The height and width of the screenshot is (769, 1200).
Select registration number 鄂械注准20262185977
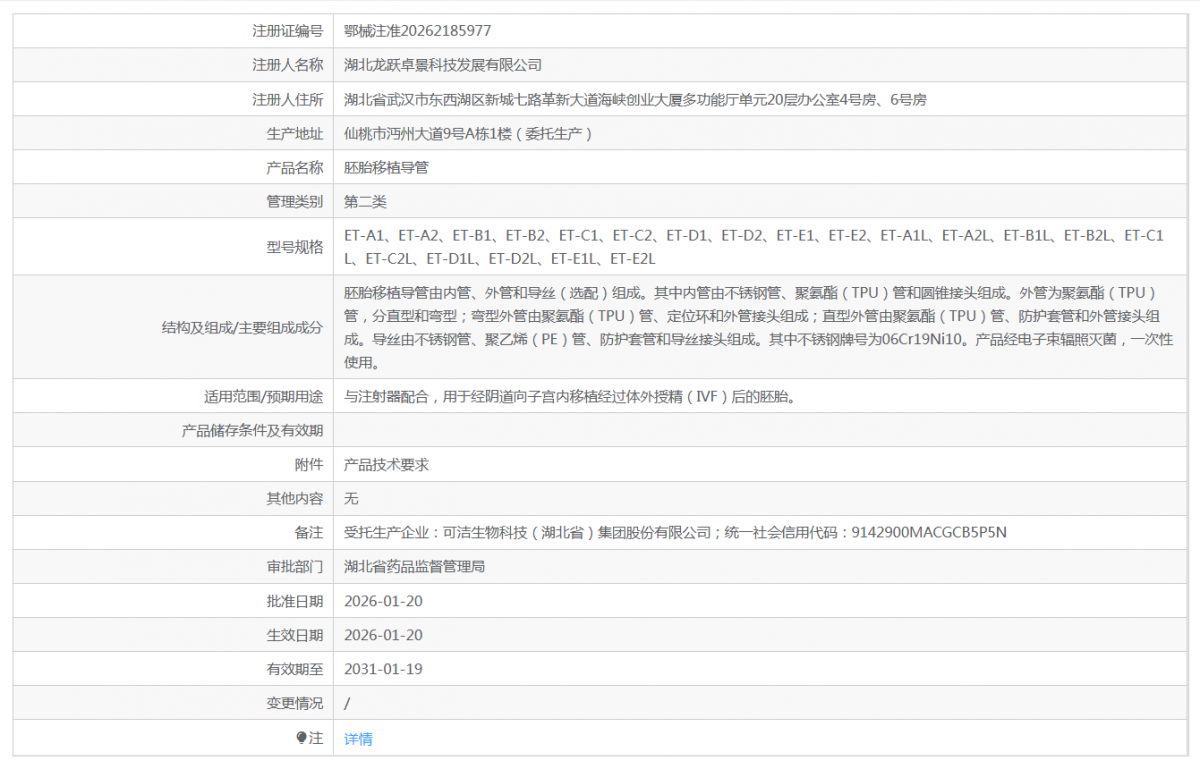[x=418, y=31]
